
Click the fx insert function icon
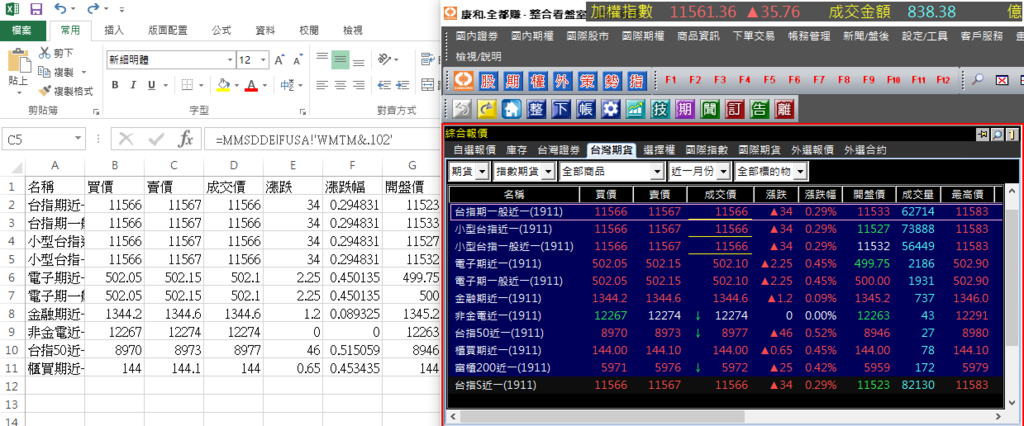click(x=185, y=139)
